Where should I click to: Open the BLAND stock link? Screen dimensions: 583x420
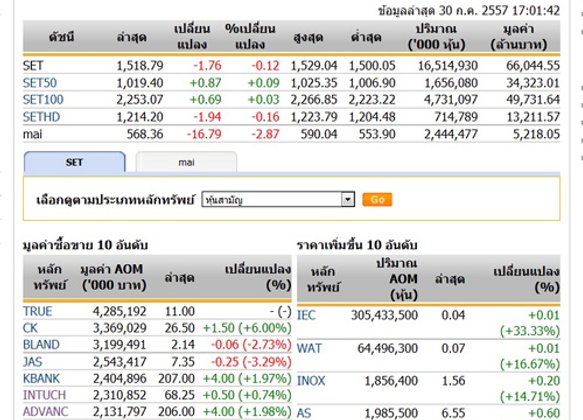point(41,345)
